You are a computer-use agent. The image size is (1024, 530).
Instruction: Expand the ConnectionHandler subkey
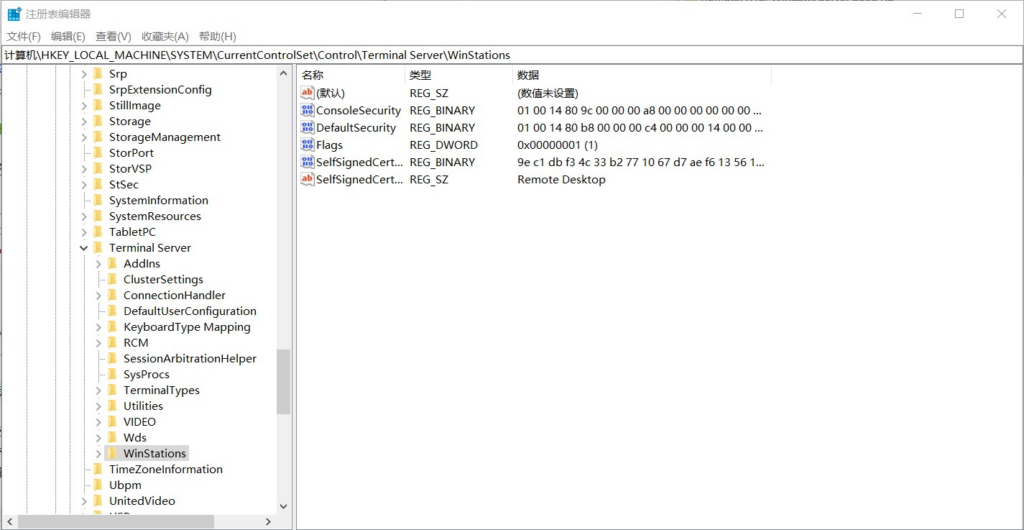click(98, 296)
